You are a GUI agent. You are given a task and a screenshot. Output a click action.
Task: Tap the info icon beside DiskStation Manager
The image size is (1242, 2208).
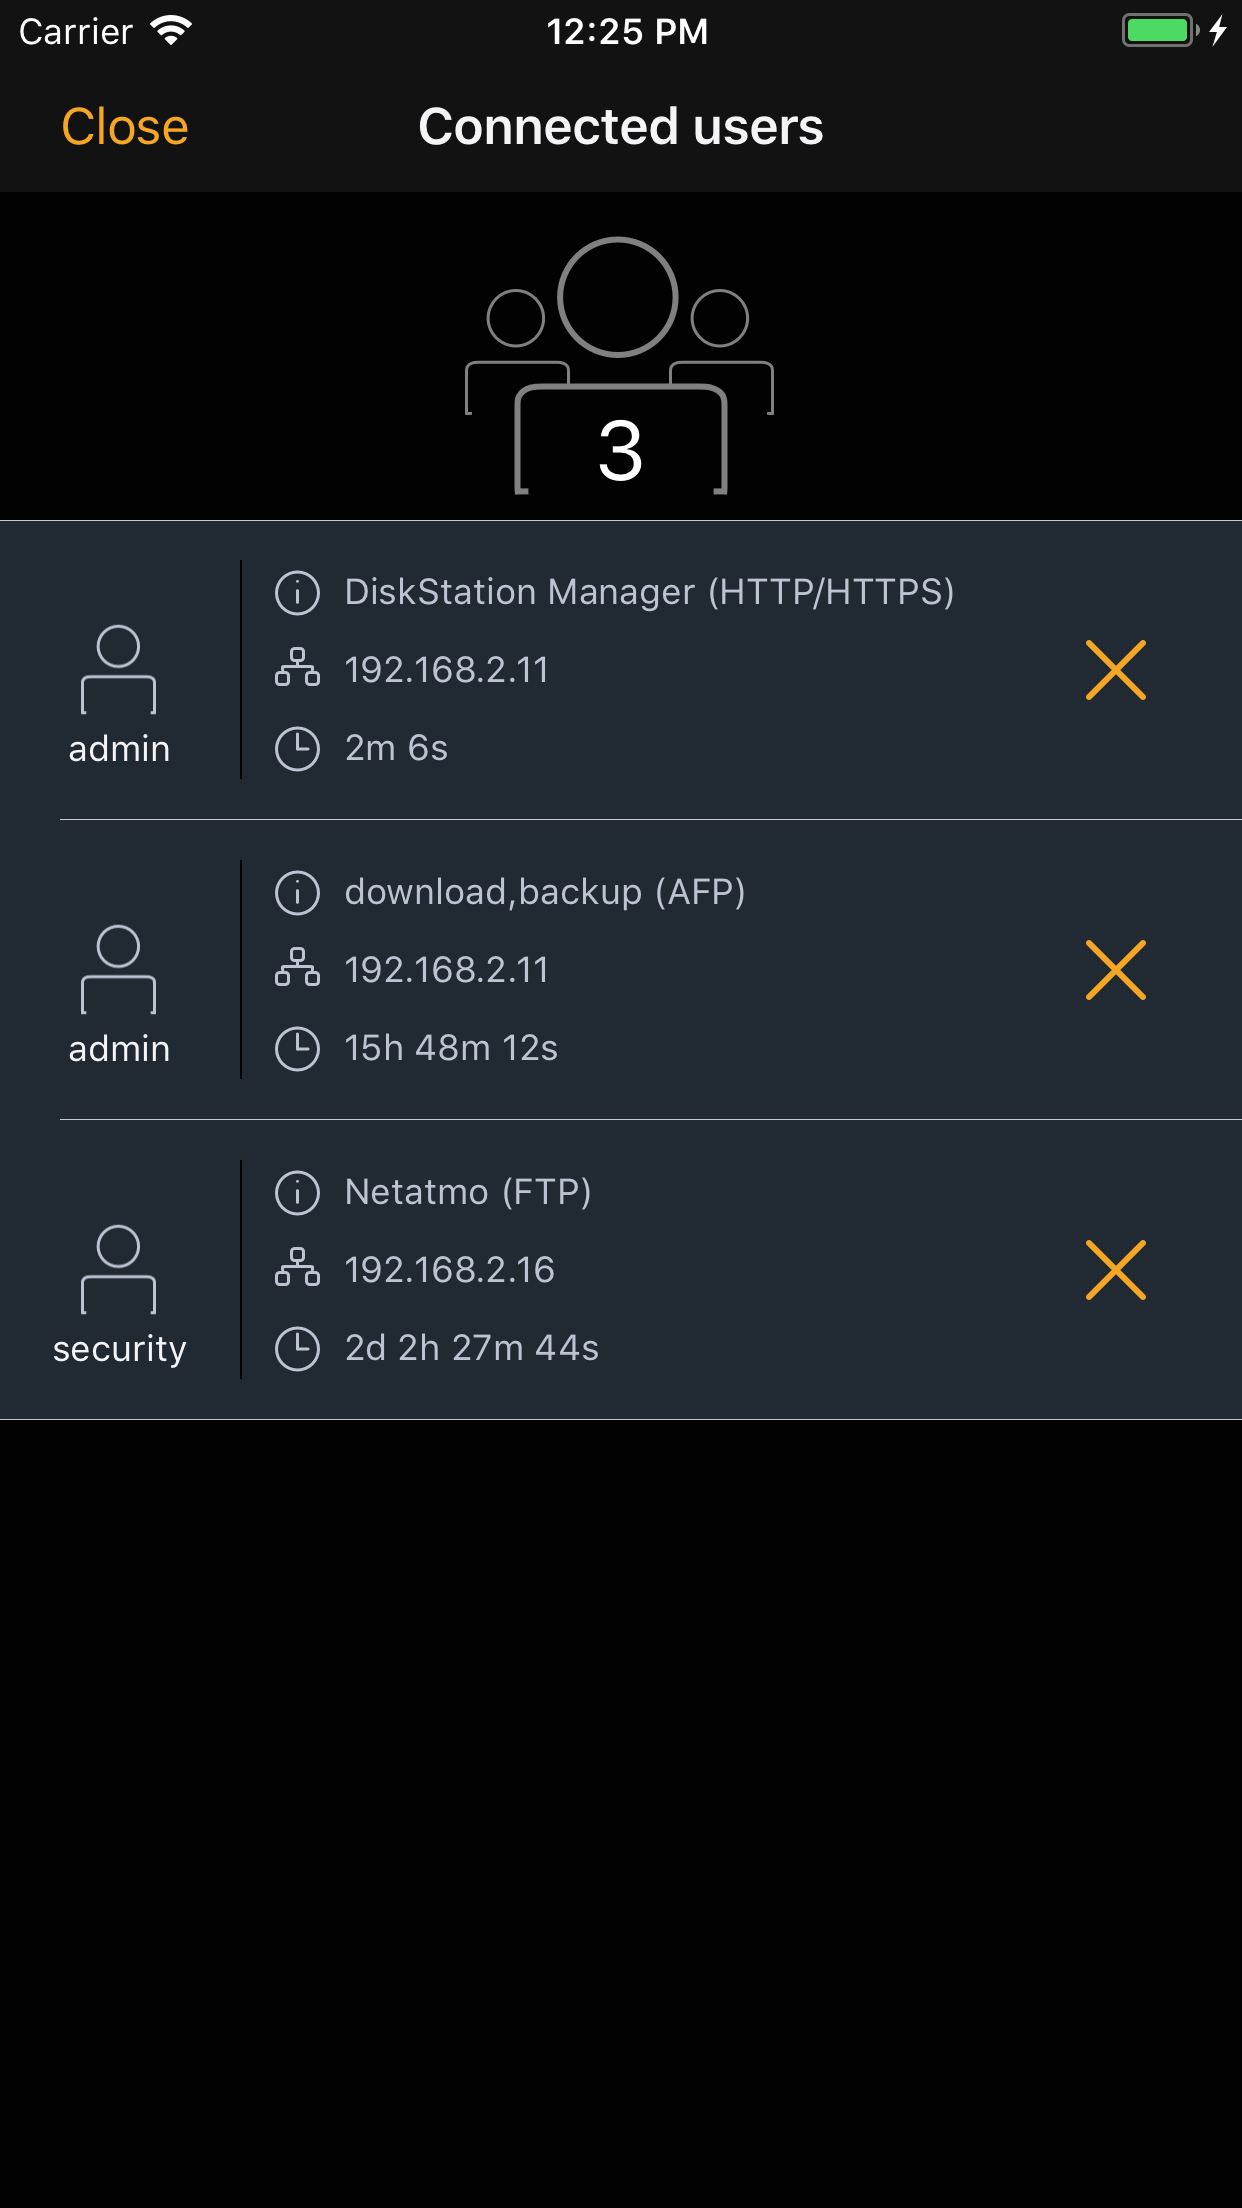(x=297, y=592)
